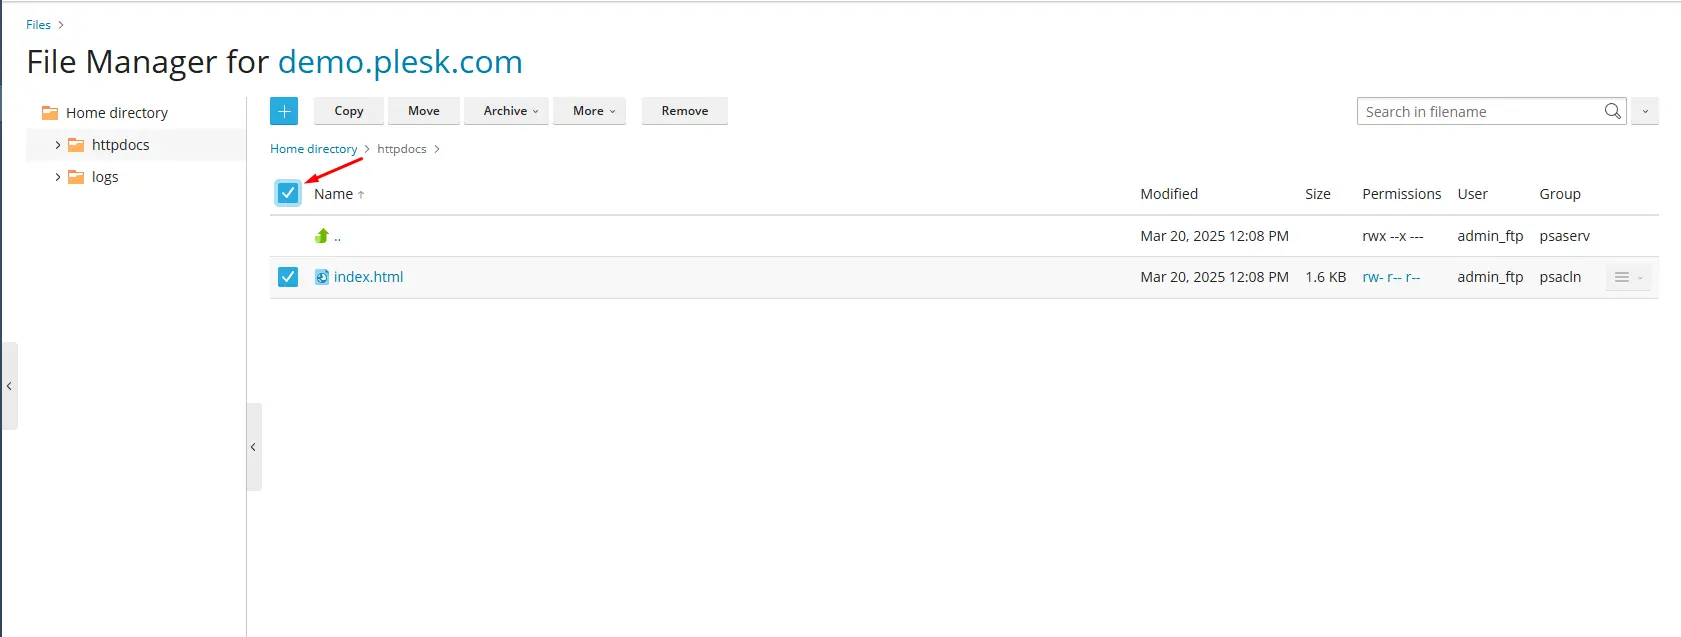This screenshot has width=1681, height=637.
Task: Focus the Search in filename field
Action: click(1478, 111)
